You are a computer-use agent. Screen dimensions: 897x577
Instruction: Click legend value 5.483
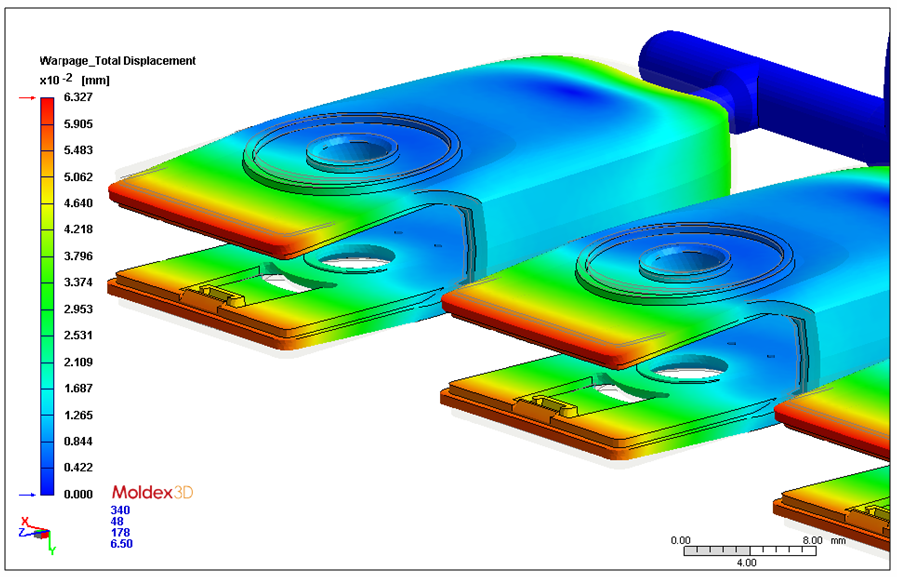point(78,150)
